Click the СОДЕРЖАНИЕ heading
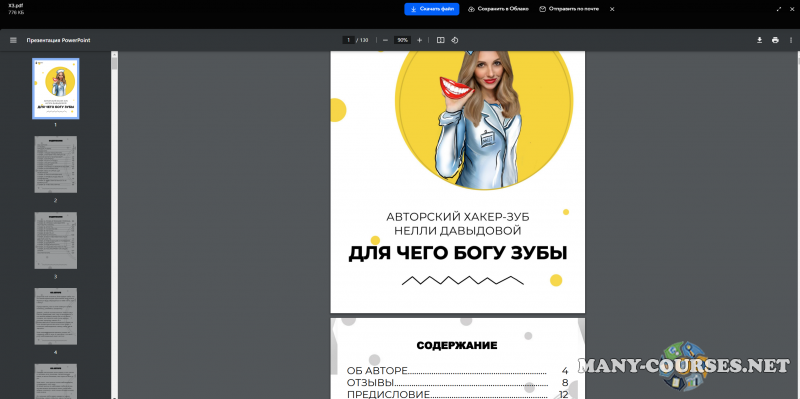 pyautogui.click(x=457, y=346)
